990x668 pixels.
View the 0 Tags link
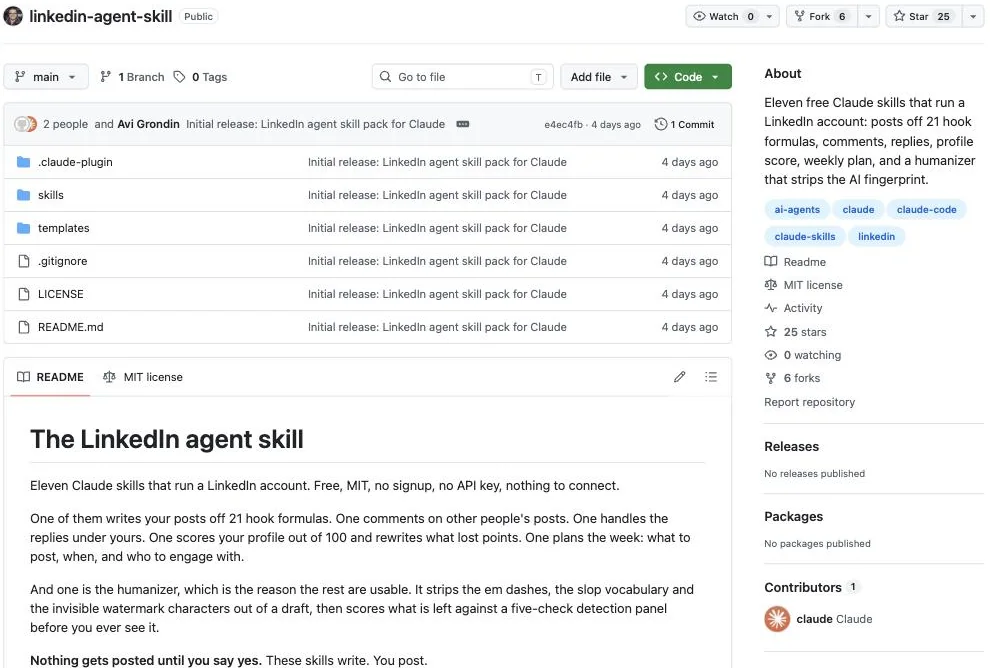[x=201, y=77]
